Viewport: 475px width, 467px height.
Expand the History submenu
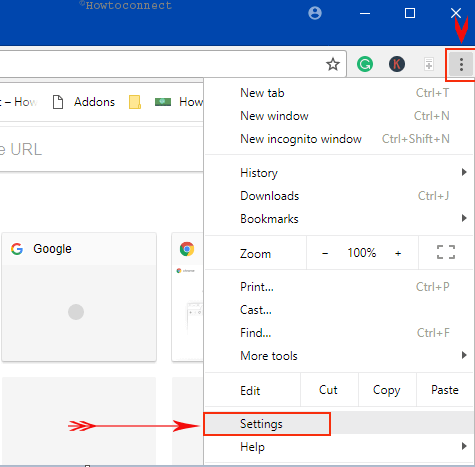[339, 173]
